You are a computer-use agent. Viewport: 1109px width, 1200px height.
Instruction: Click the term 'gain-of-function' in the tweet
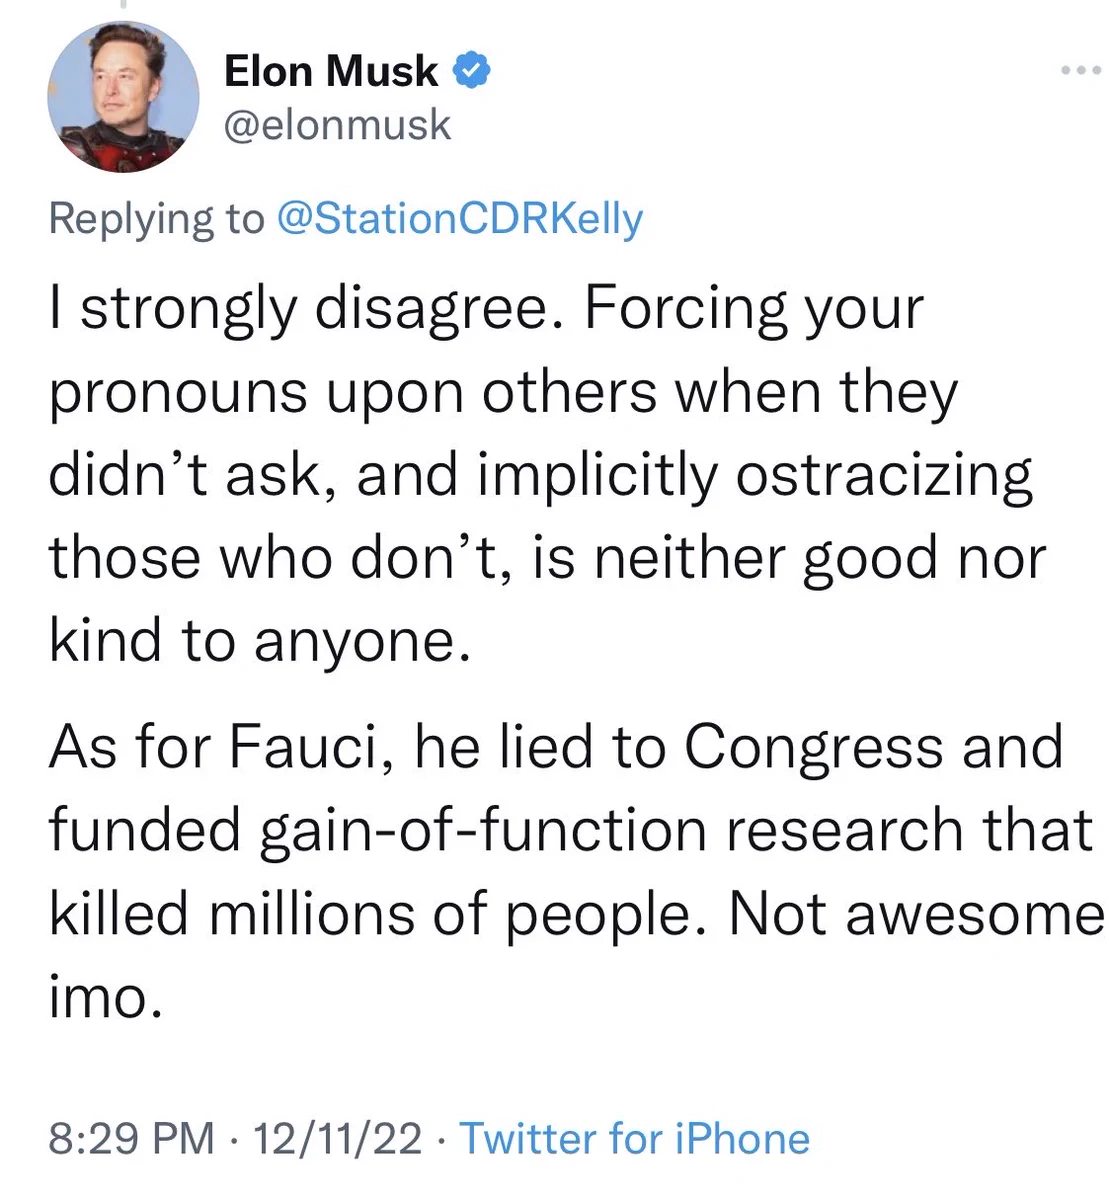click(484, 832)
